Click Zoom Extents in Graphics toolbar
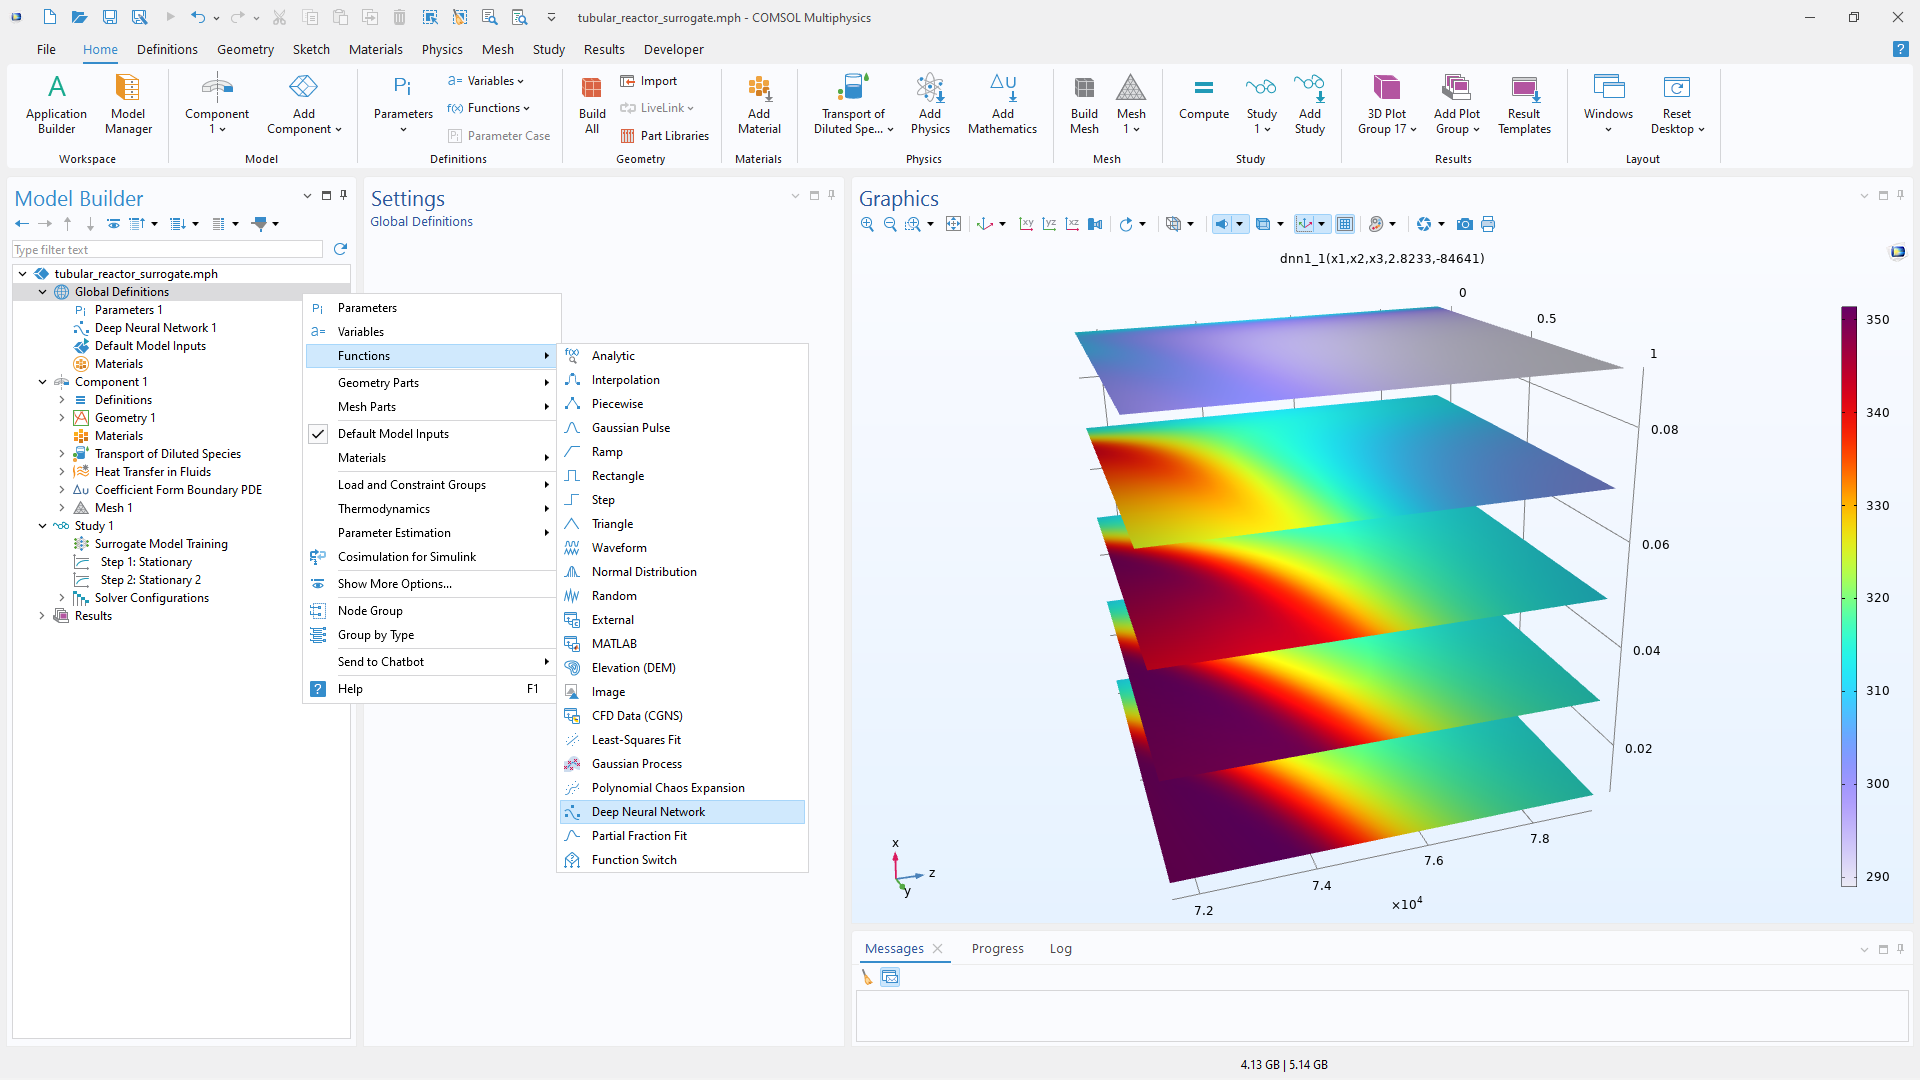Screen dimensions: 1920x1080 tap(953, 224)
